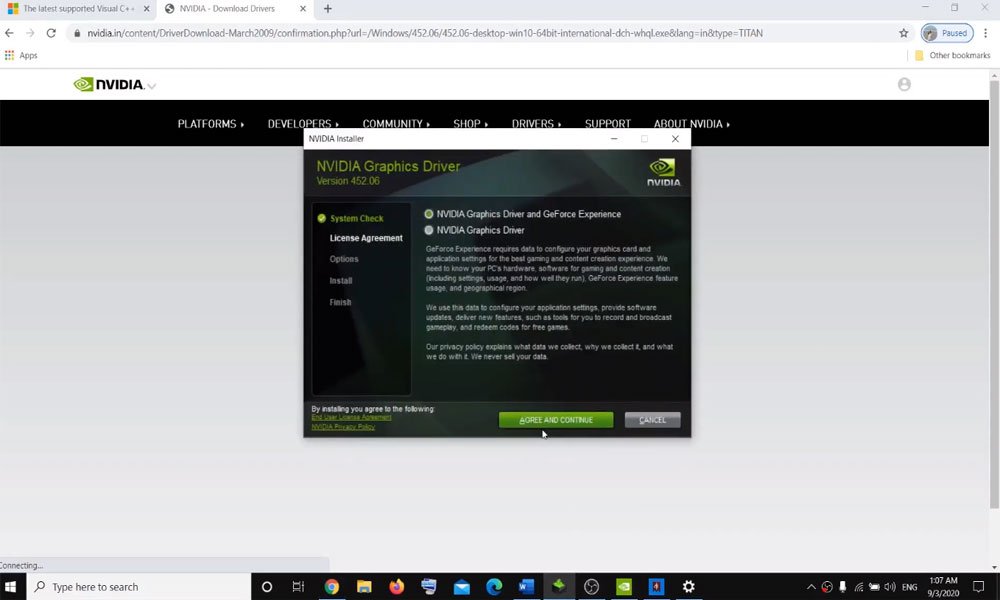This screenshot has height=600, width=1000.
Task: Open File Explorer from the taskbar
Action: click(364, 587)
